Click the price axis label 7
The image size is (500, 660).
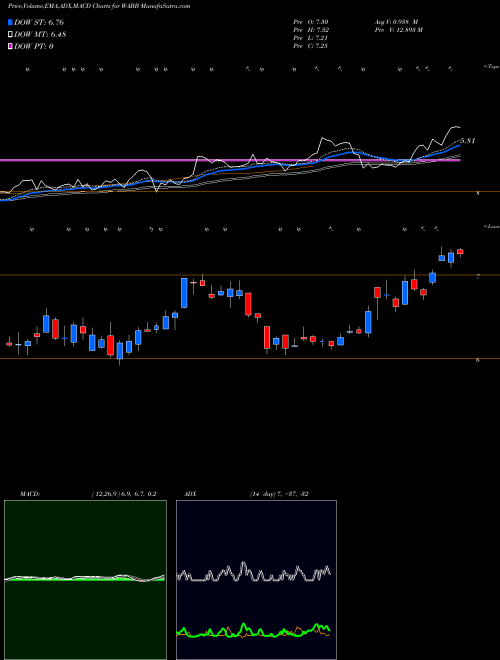point(479,277)
